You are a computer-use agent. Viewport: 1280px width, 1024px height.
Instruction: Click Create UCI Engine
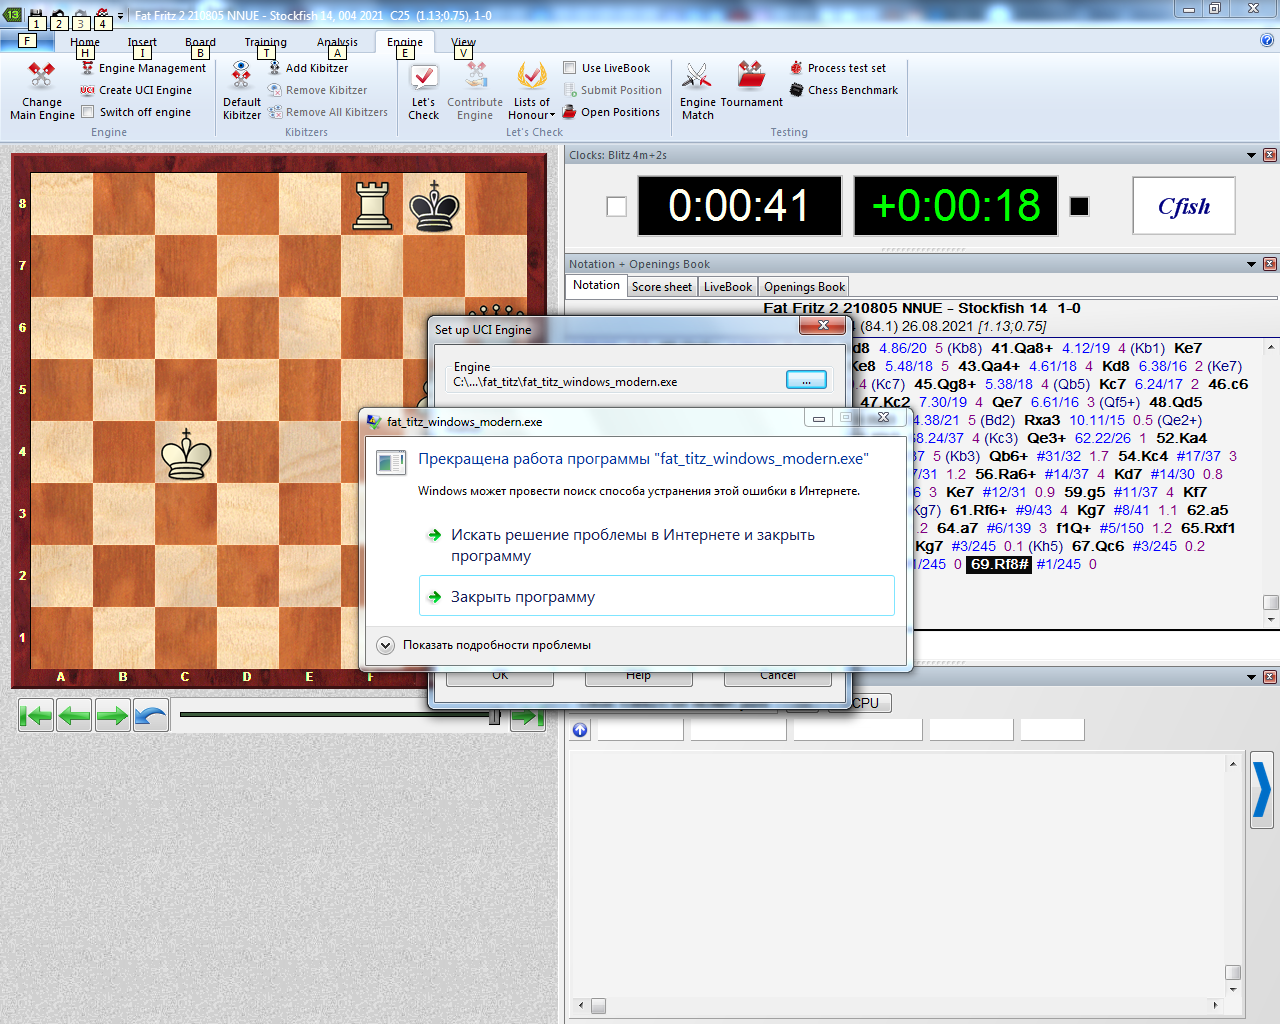(136, 90)
